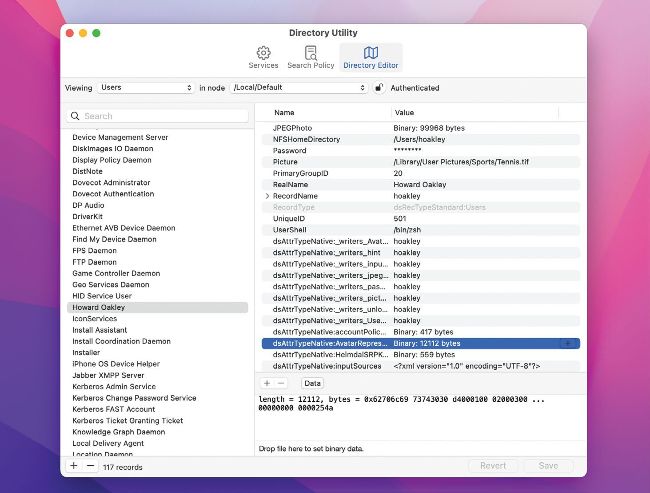650x493 pixels.
Task: Click plus at end of selected AvatarRepresentation row
Action: pyautogui.click(x=568, y=343)
